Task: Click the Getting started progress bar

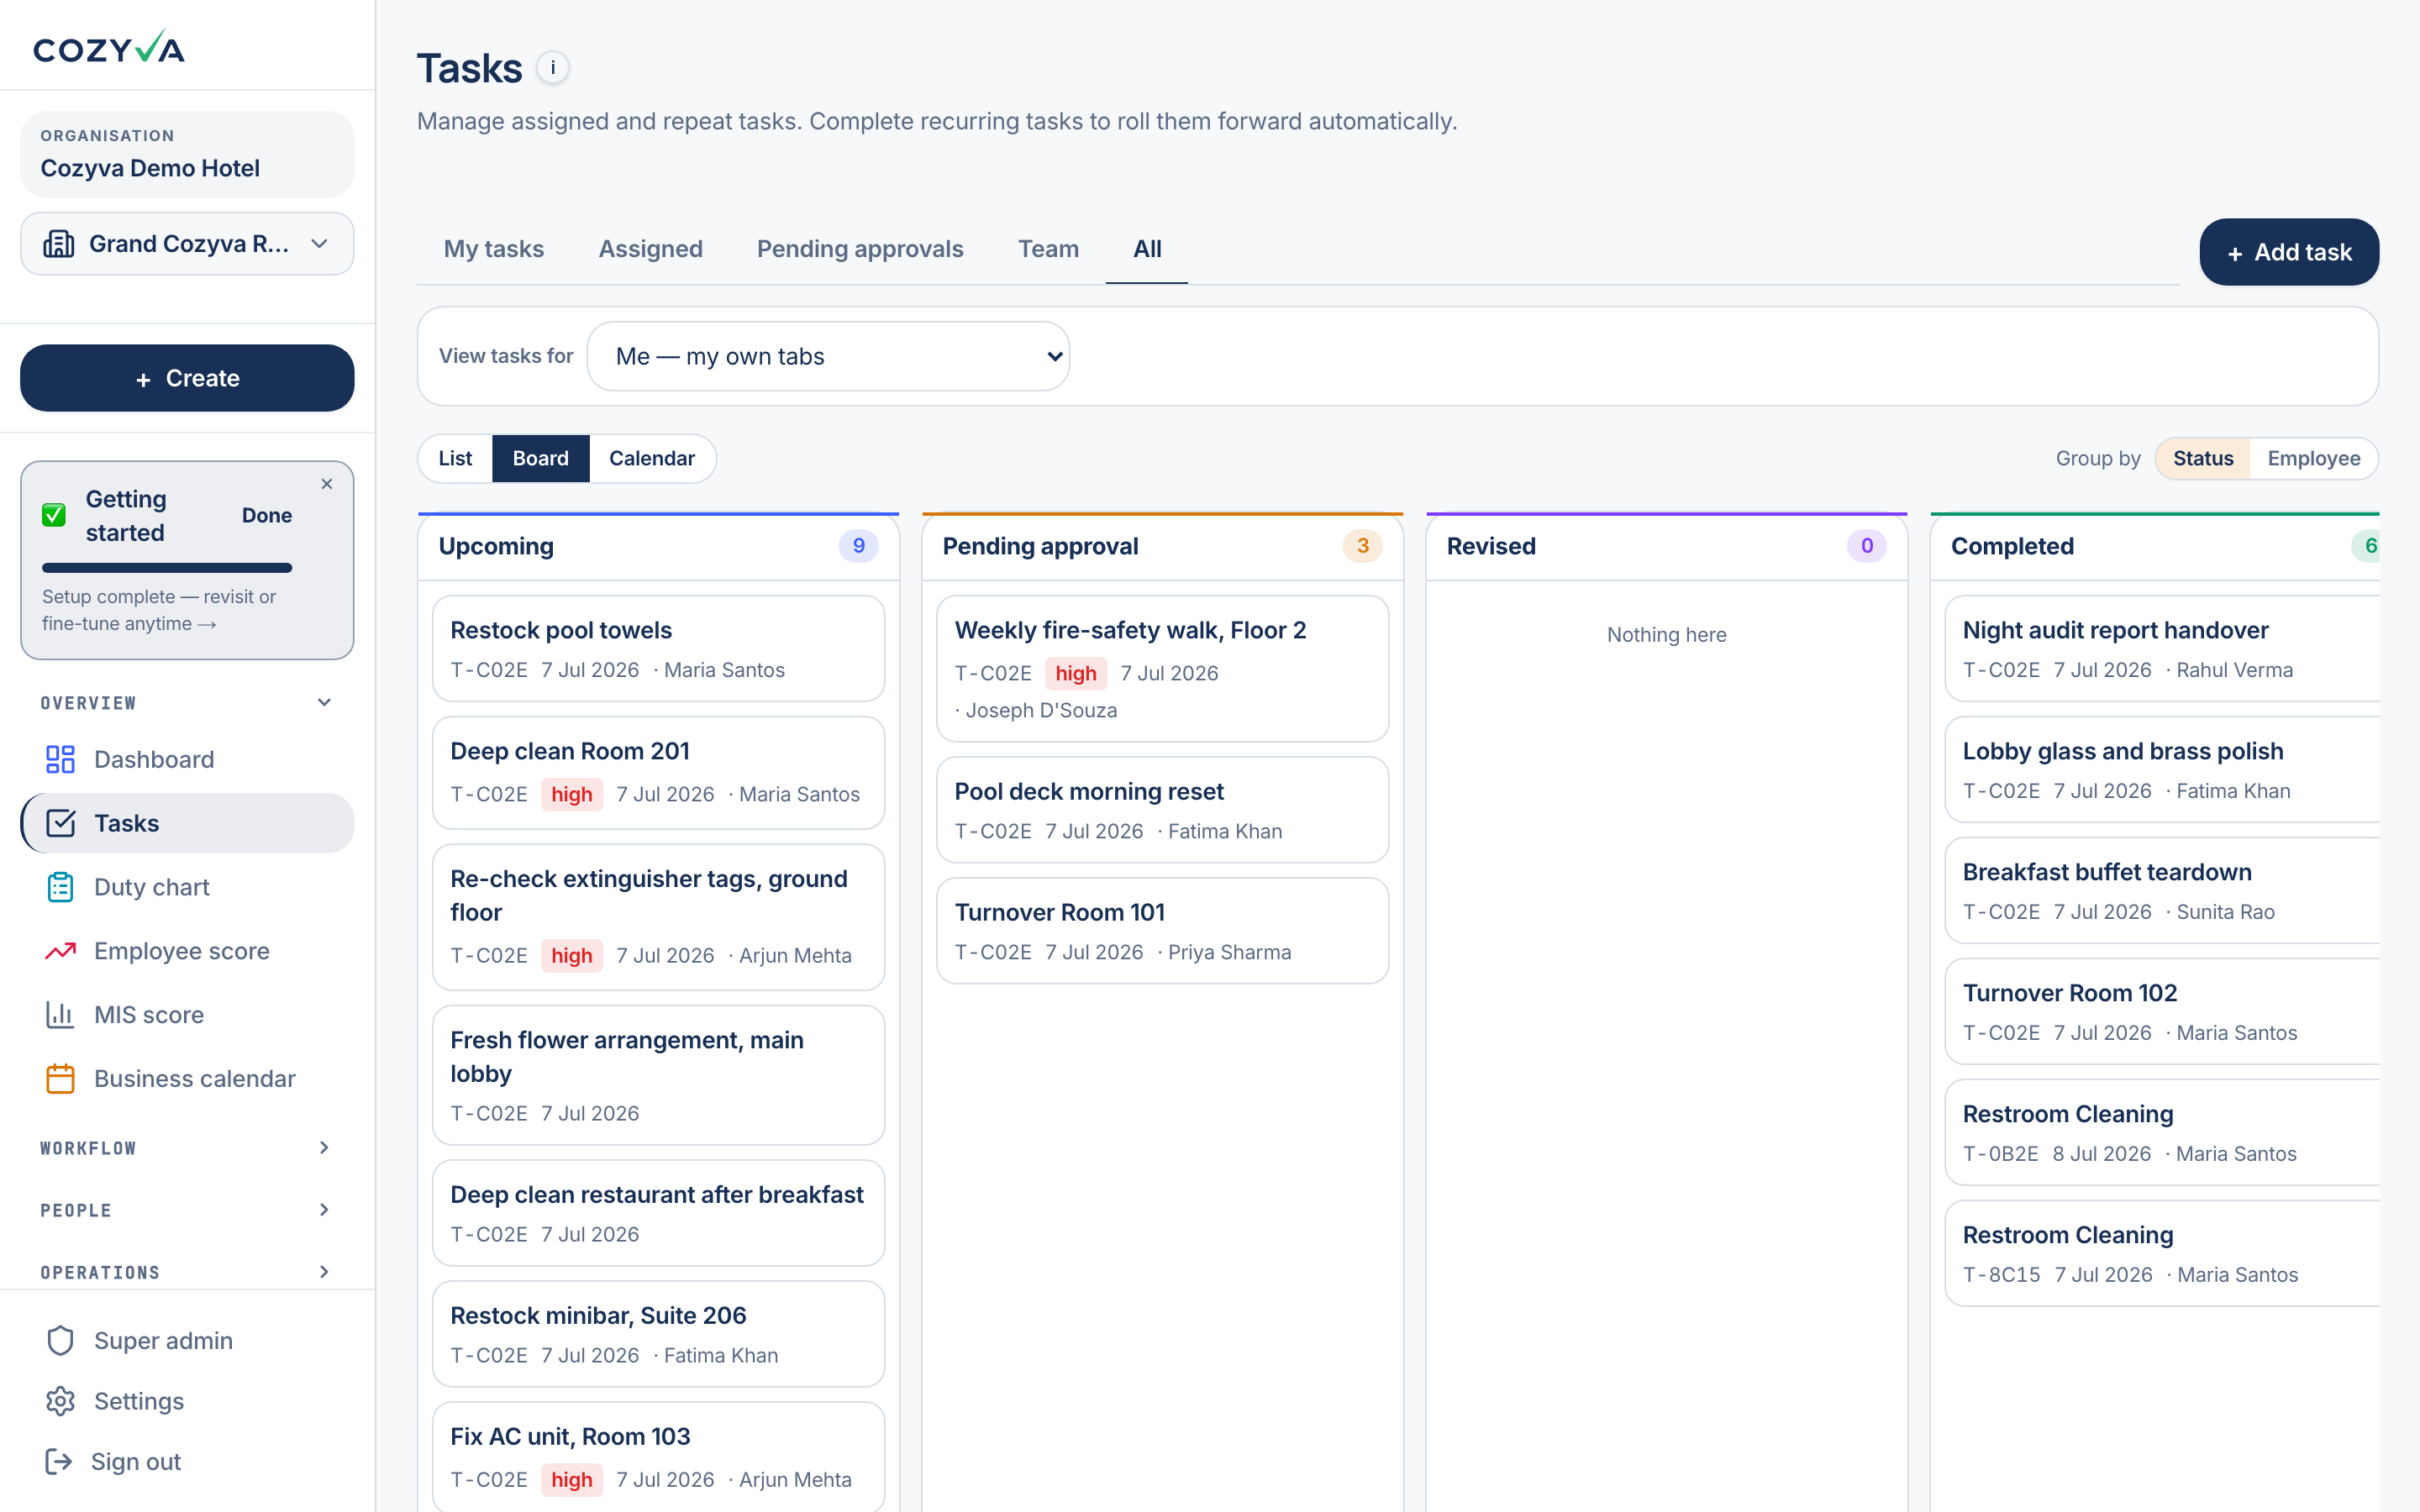Action: (167, 568)
